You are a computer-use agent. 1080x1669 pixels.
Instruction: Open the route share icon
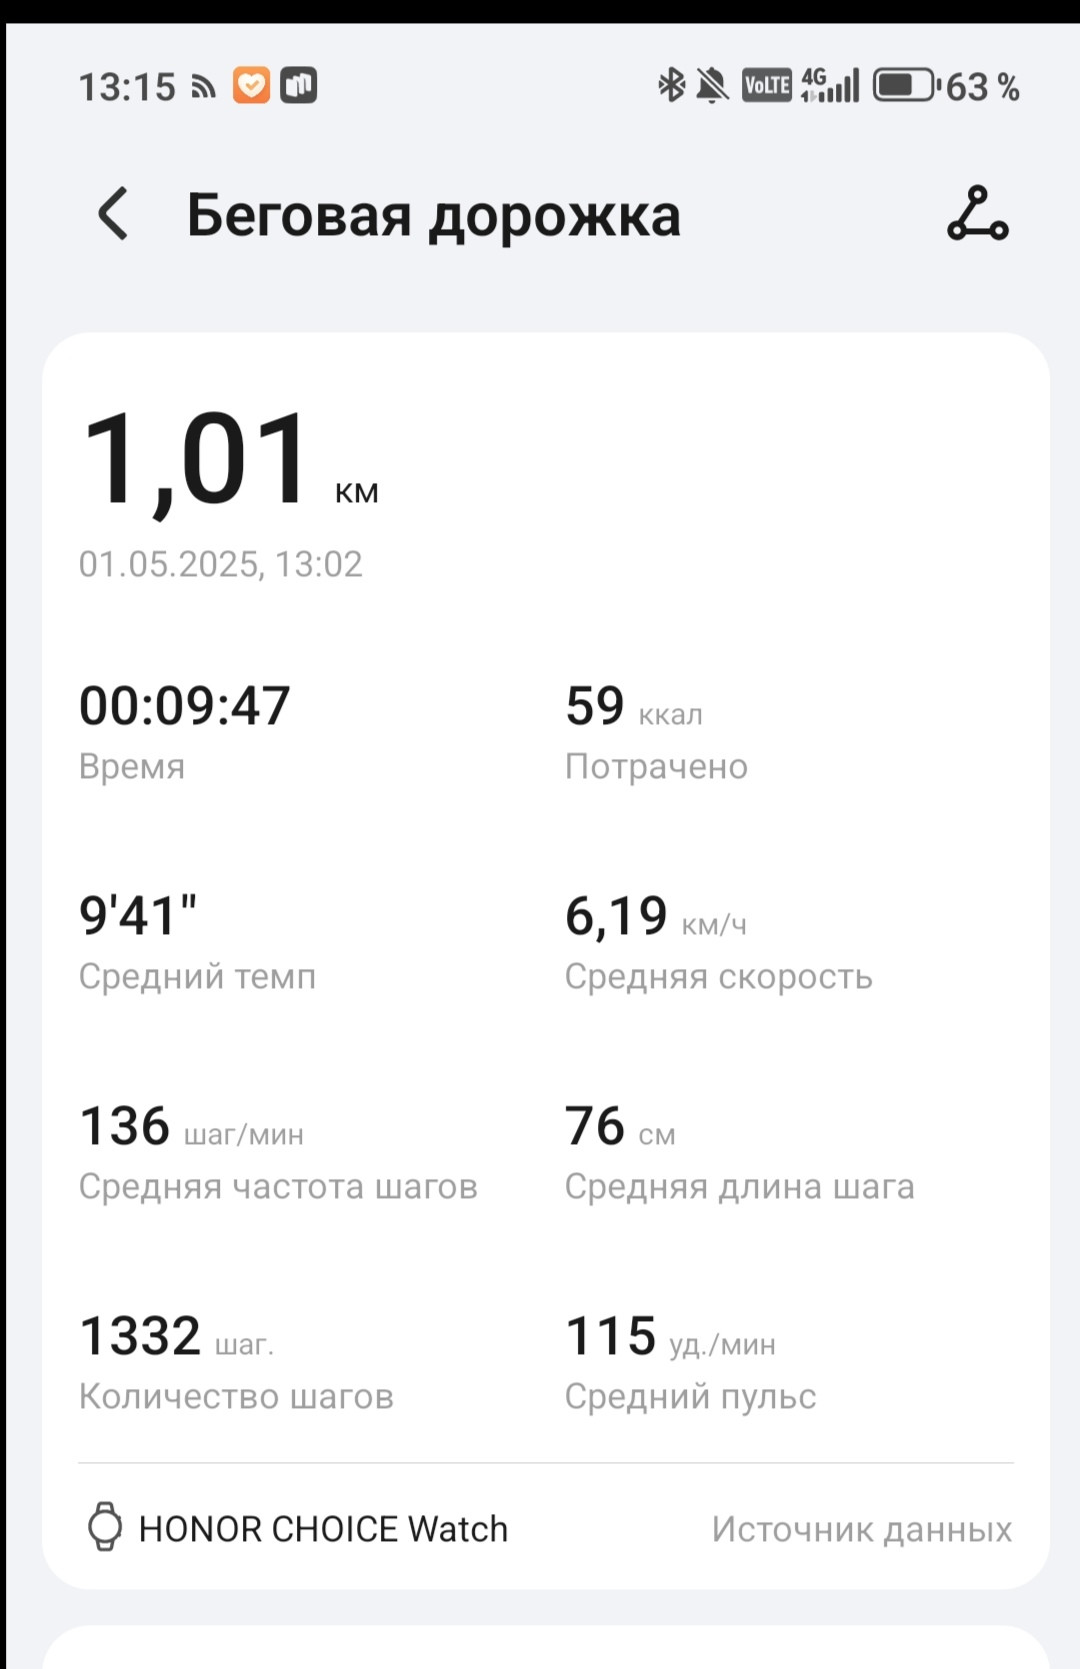tap(977, 213)
